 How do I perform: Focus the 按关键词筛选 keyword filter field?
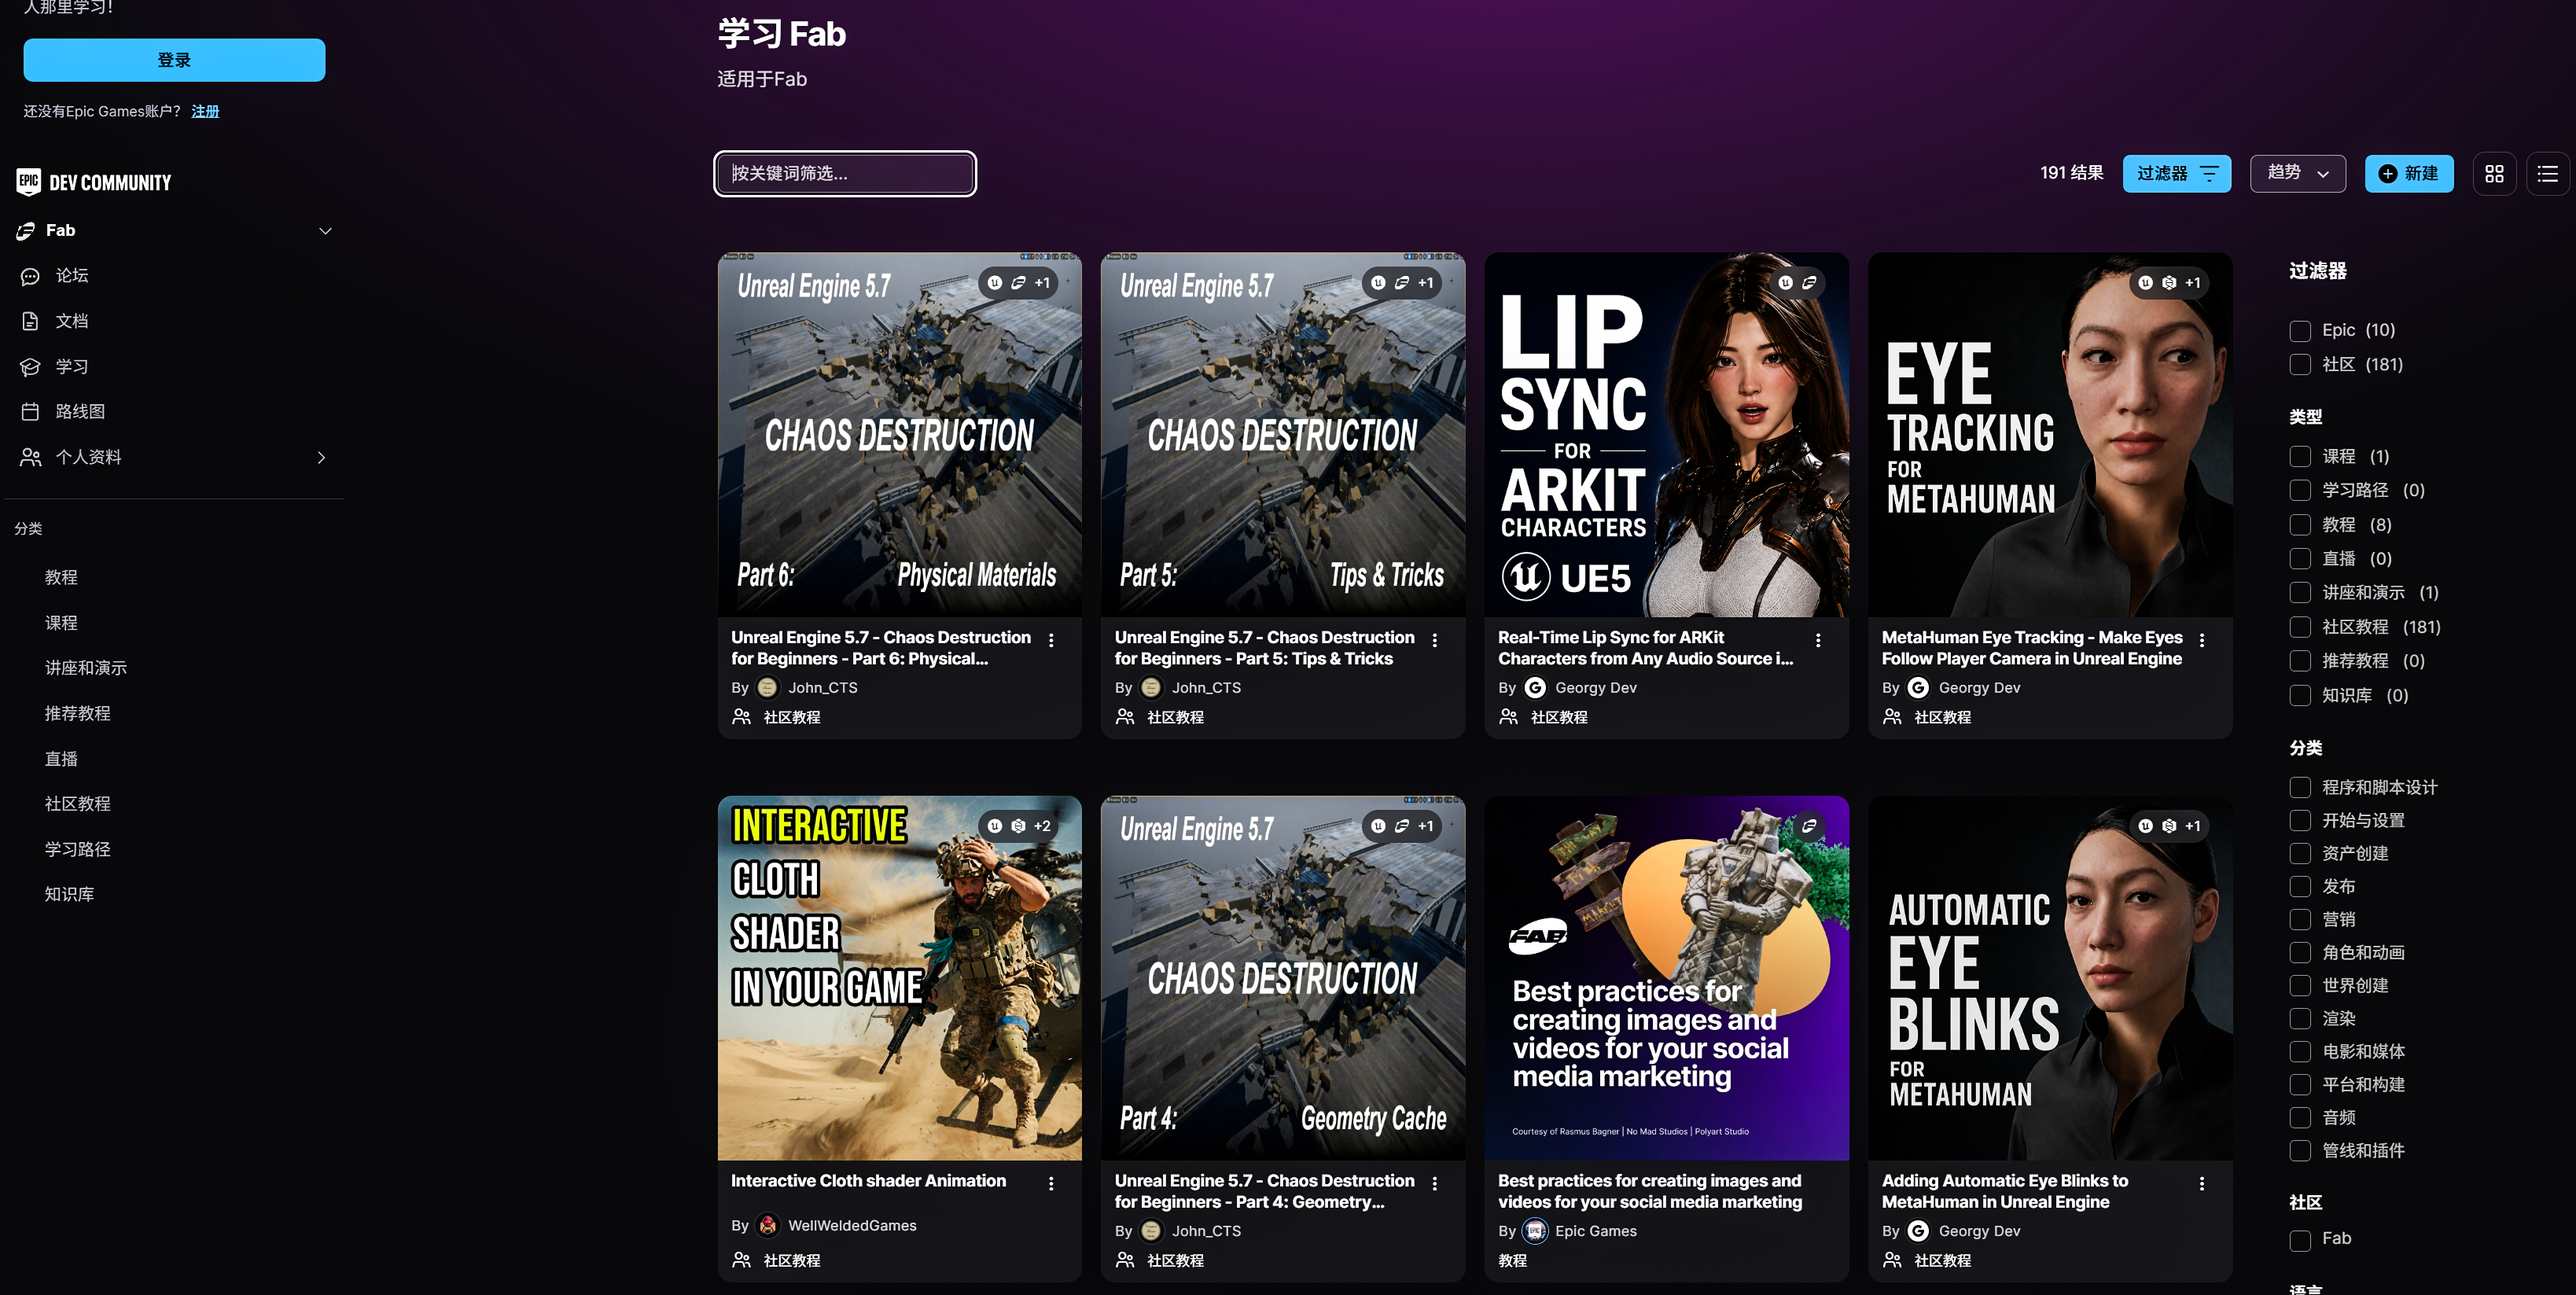pyautogui.click(x=845, y=174)
